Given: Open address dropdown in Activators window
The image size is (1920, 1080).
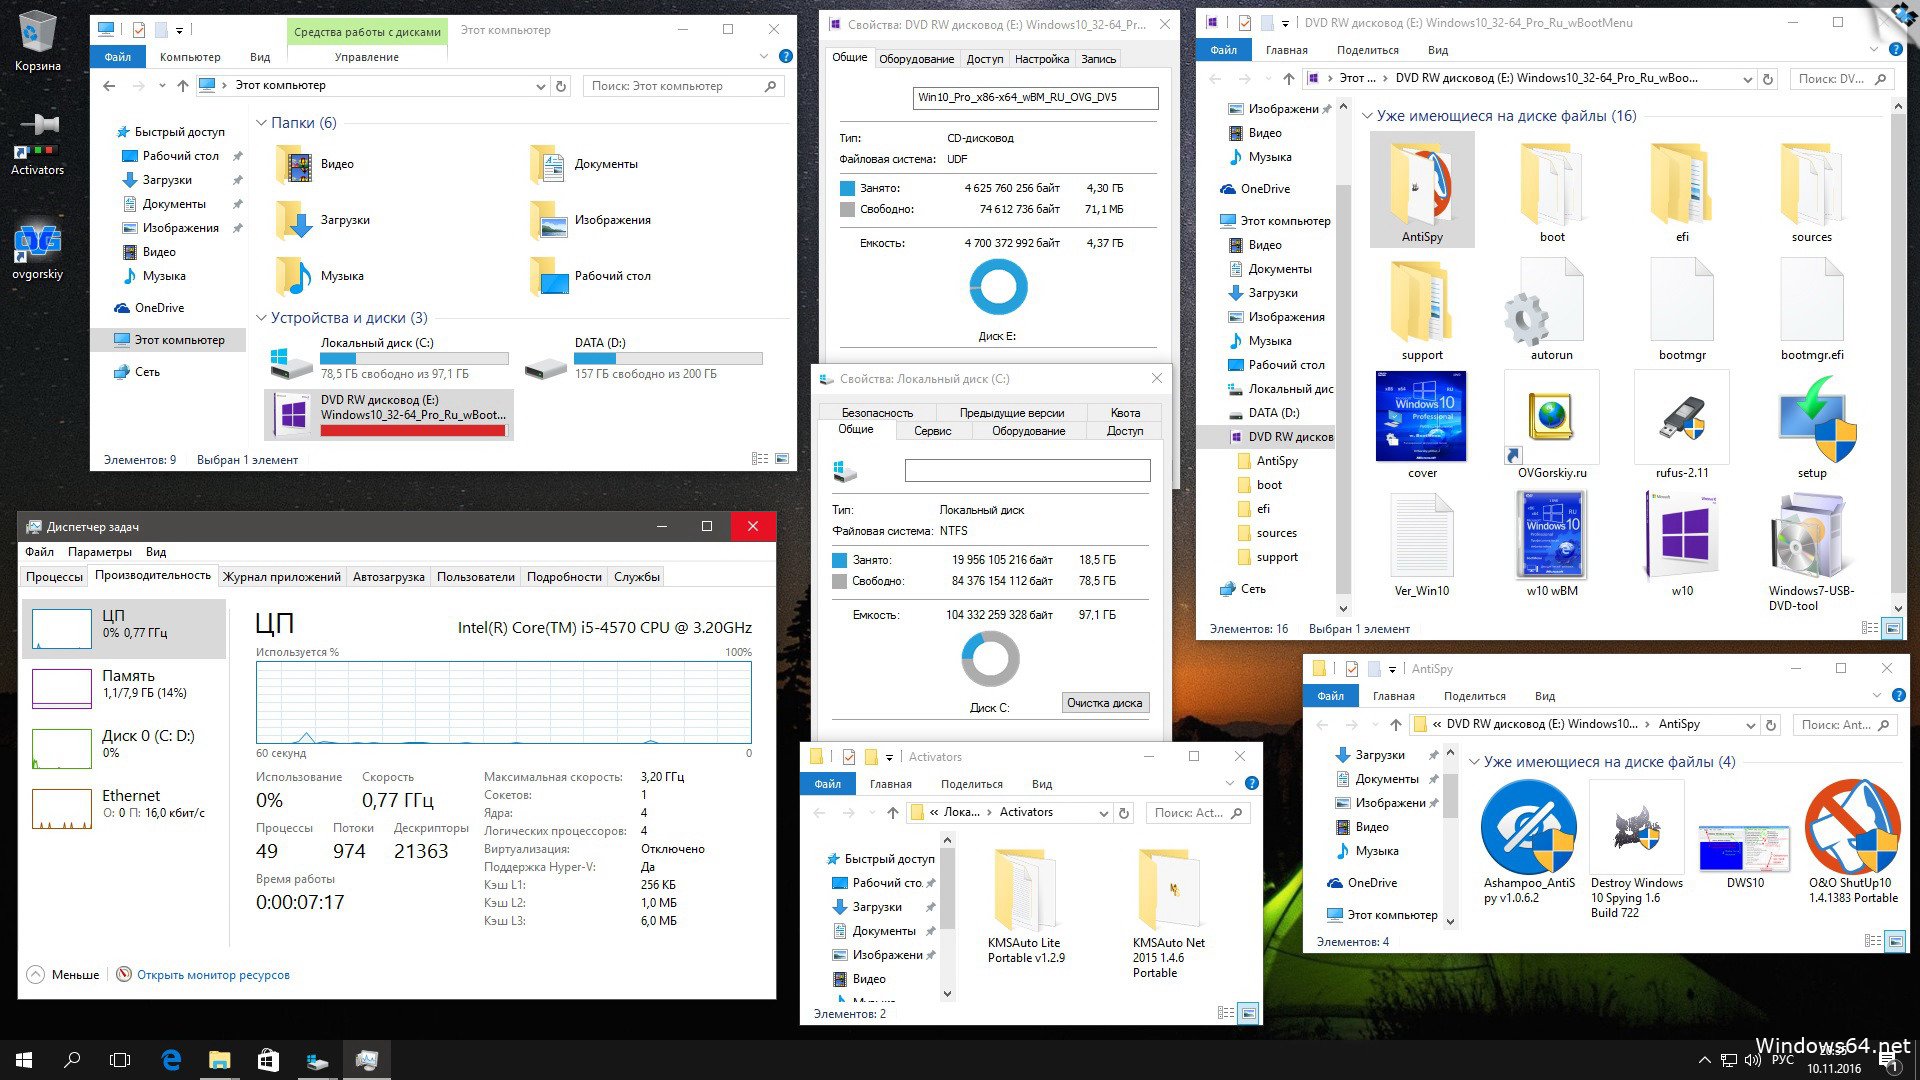Looking at the screenshot, I should [x=1103, y=813].
